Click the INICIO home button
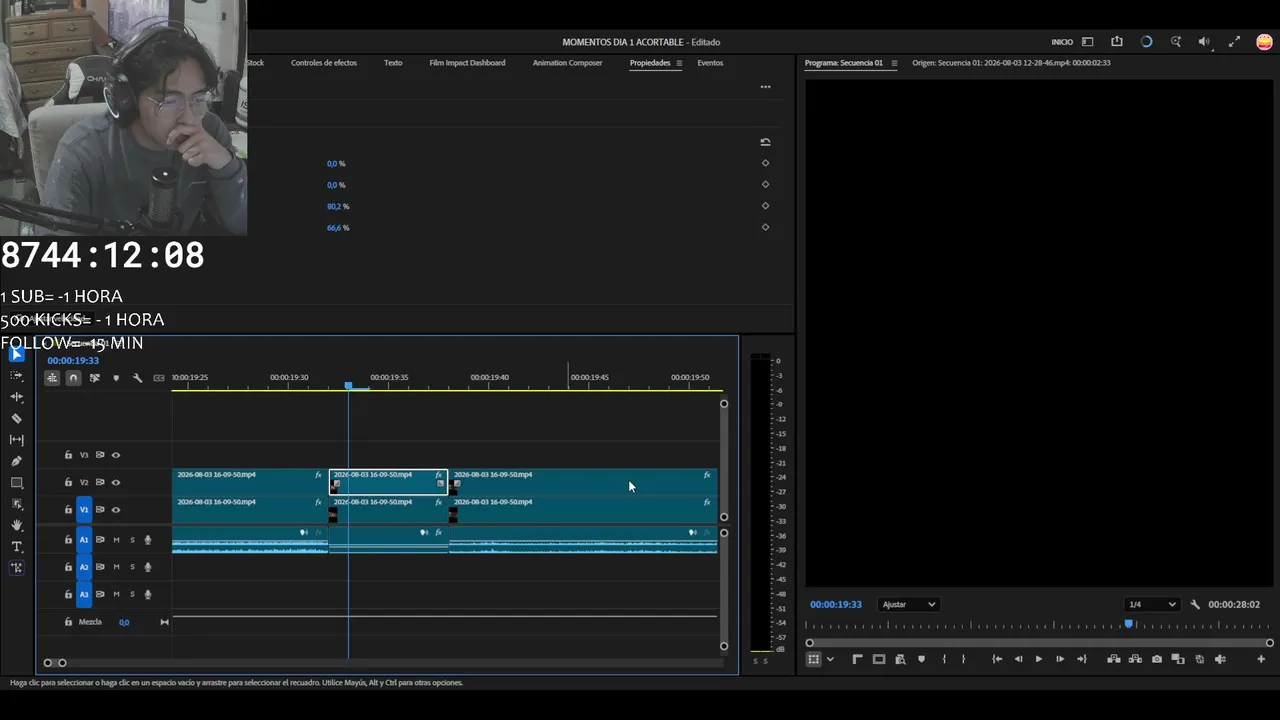This screenshot has height=720, width=1280. (x=1062, y=42)
